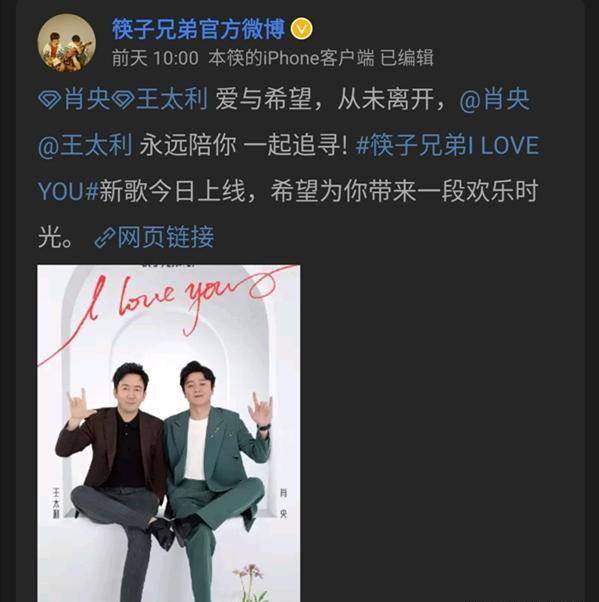Tap the 肖央 super topic text

[x=87, y=99]
